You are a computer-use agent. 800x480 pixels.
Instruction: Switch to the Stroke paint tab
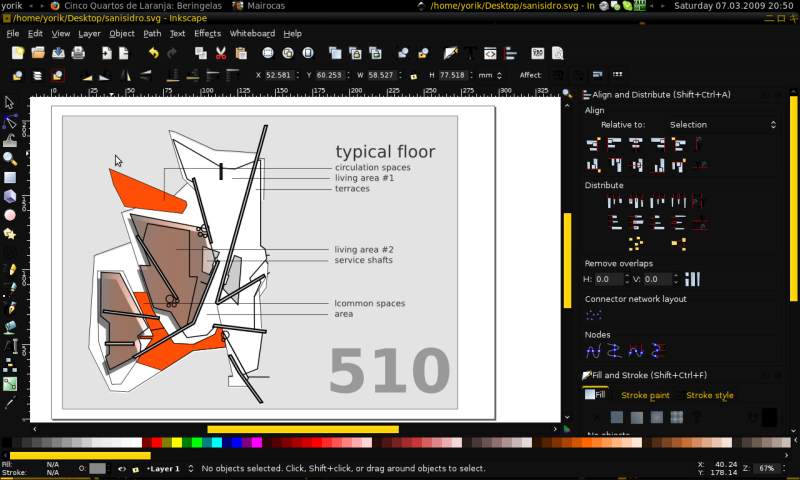[x=645, y=395]
